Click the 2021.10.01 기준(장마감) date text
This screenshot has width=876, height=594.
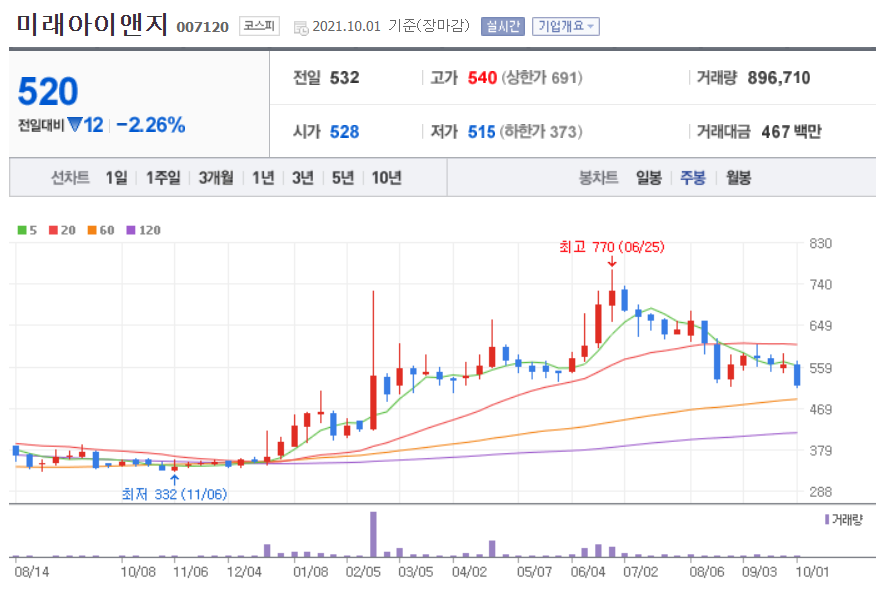click(391, 26)
